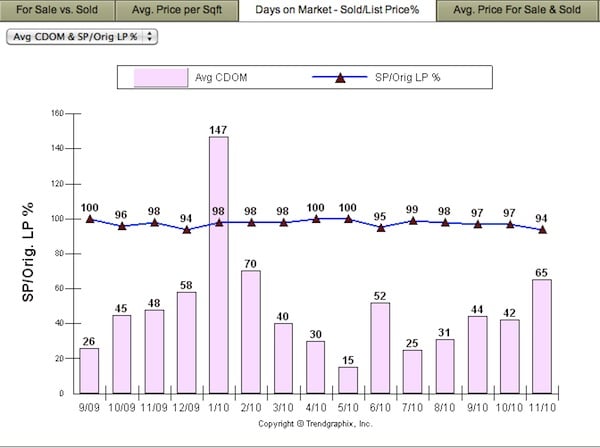Screen dimensions: 600x448
Task: Click the Copyright Trendgraphix, Inc. text
Action: pos(314,423)
